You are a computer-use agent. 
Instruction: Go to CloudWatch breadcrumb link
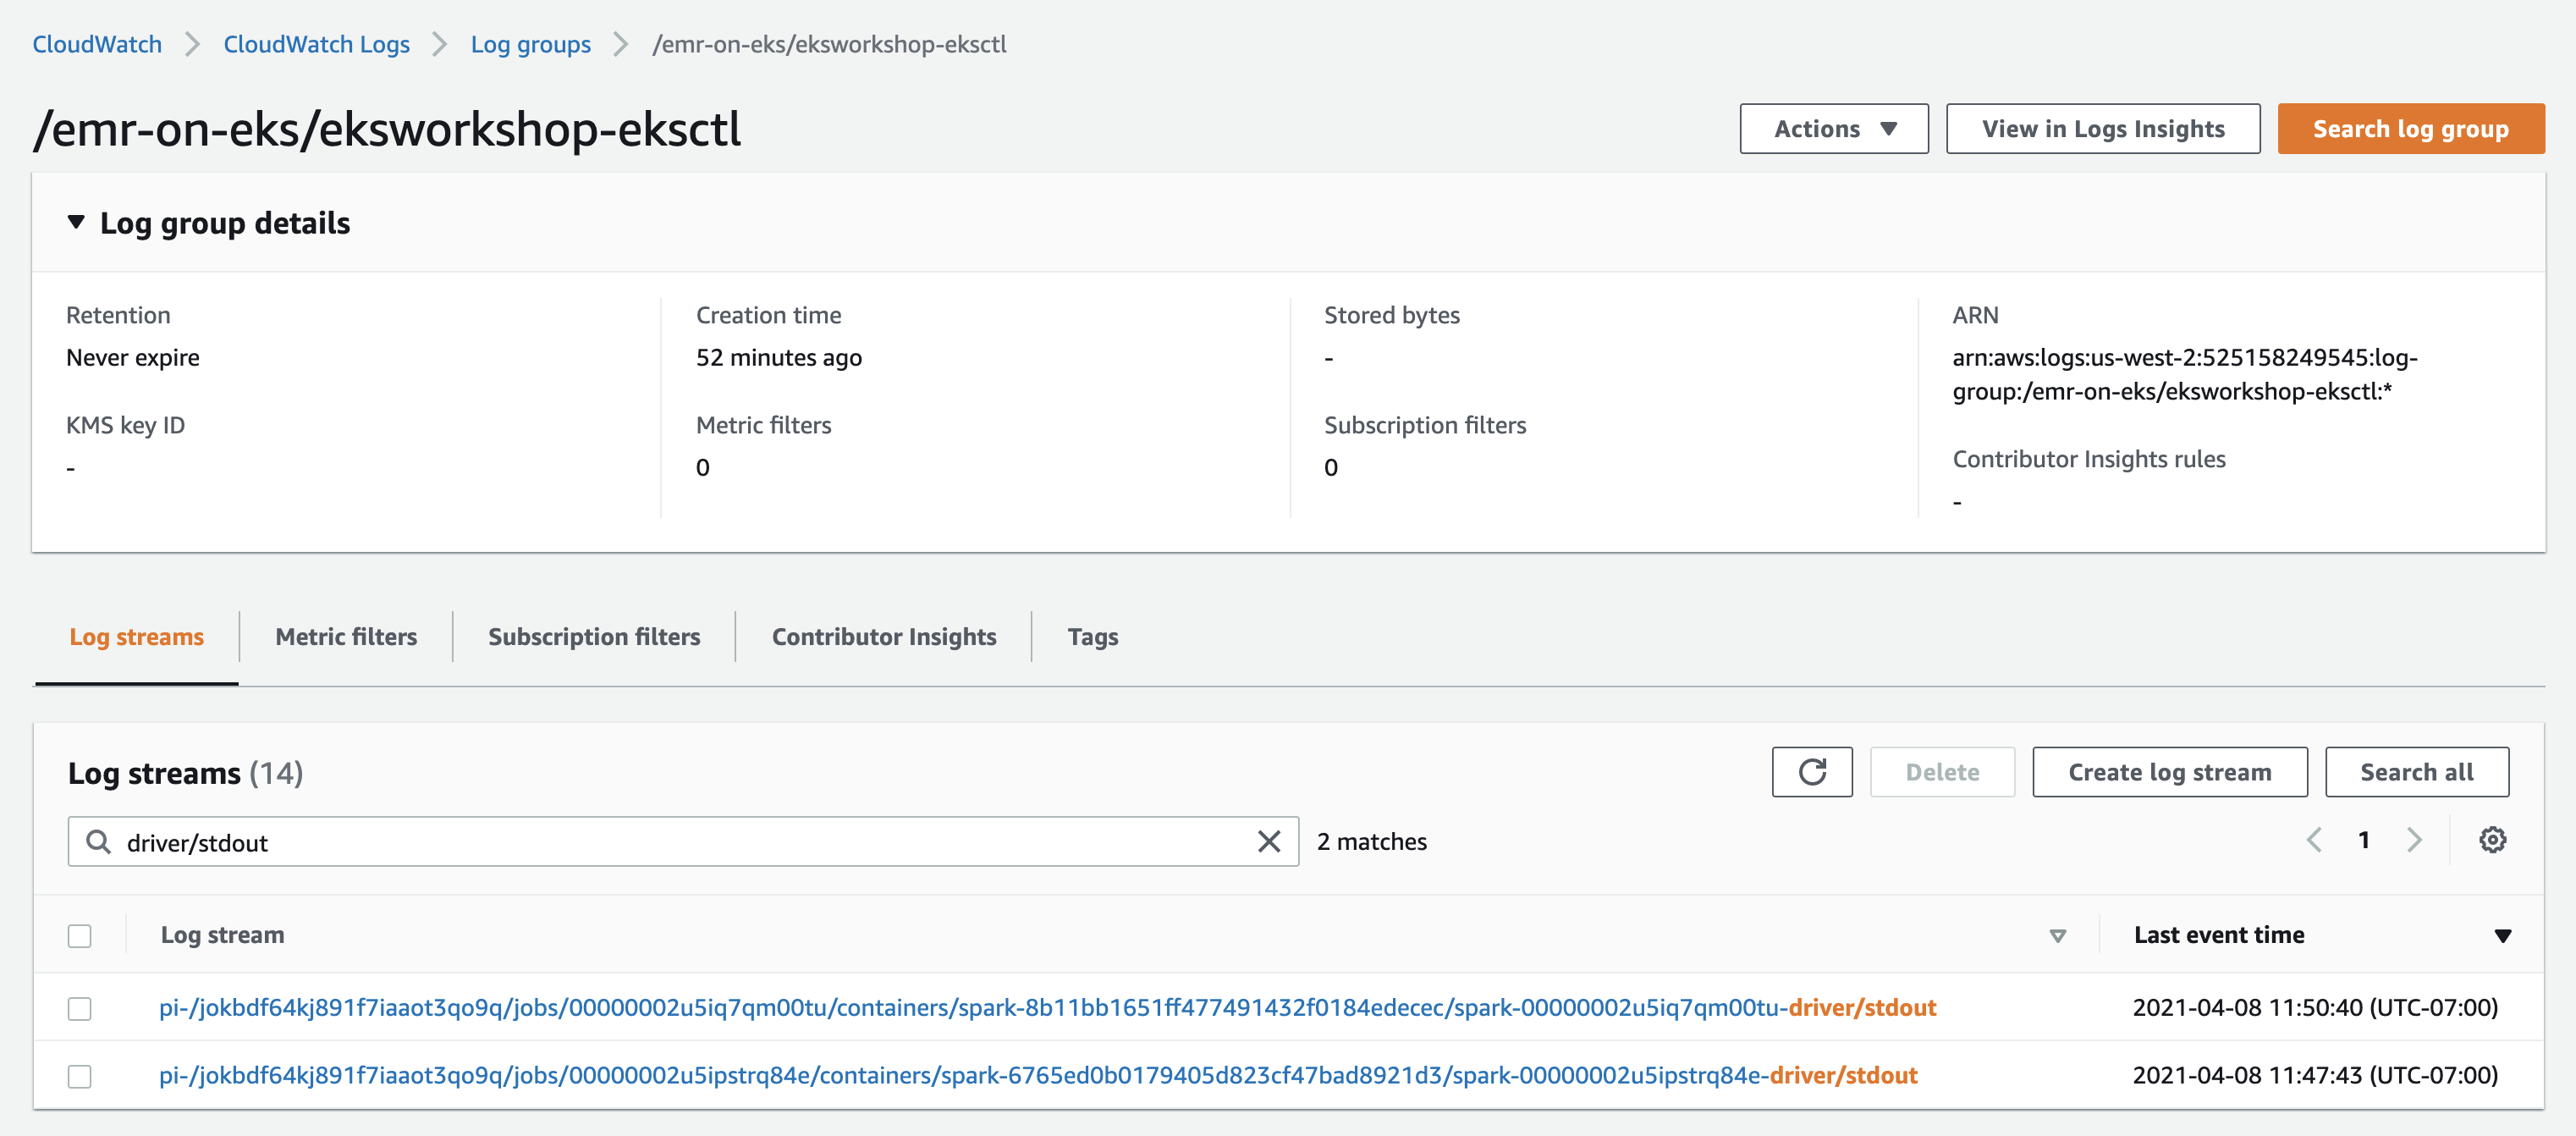97,44
